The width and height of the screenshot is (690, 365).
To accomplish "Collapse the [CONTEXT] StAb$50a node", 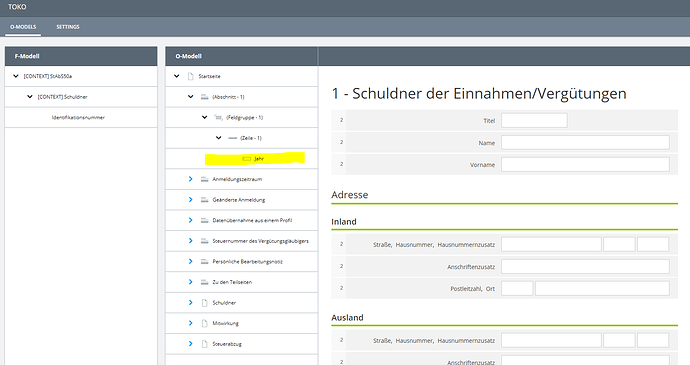I will [x=16, y=76].
